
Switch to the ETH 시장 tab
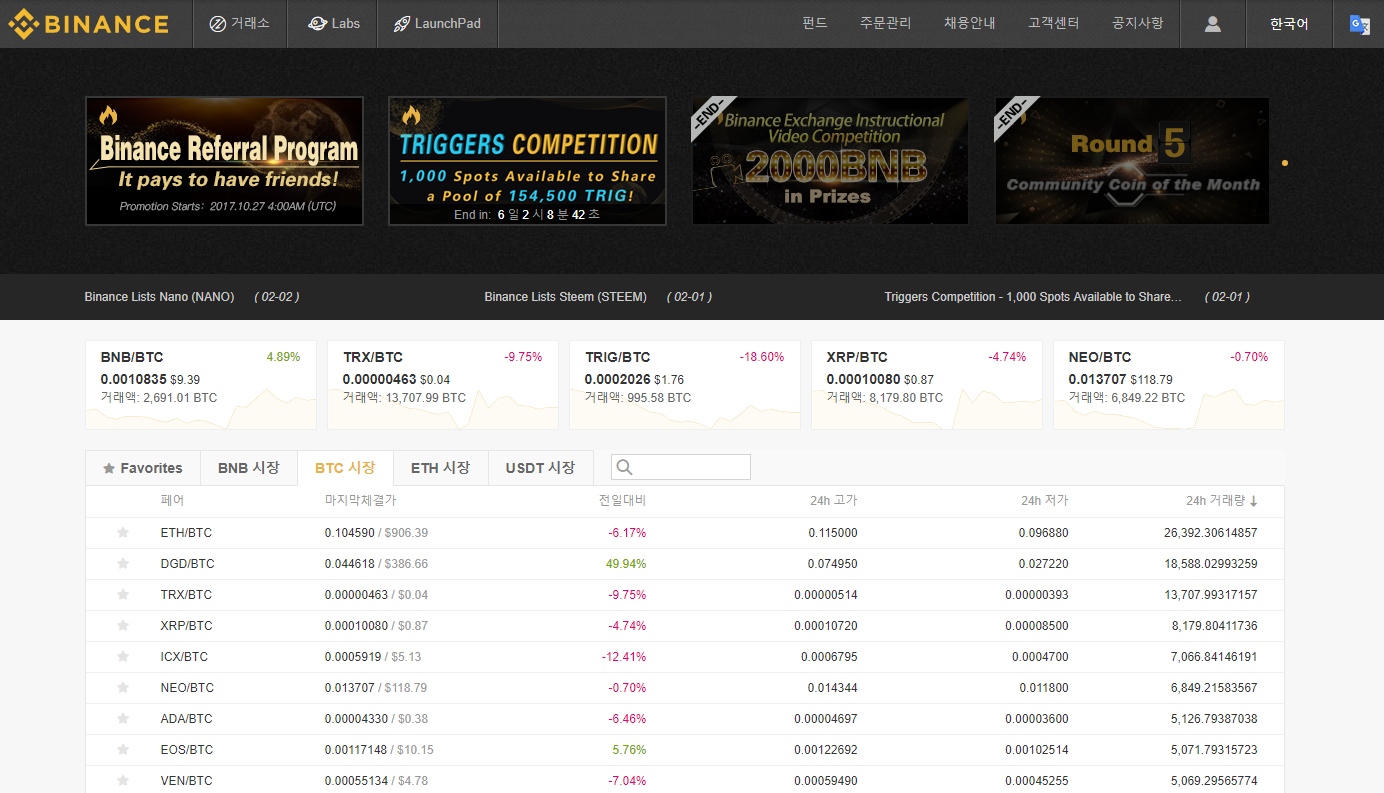tap(441, 468)
